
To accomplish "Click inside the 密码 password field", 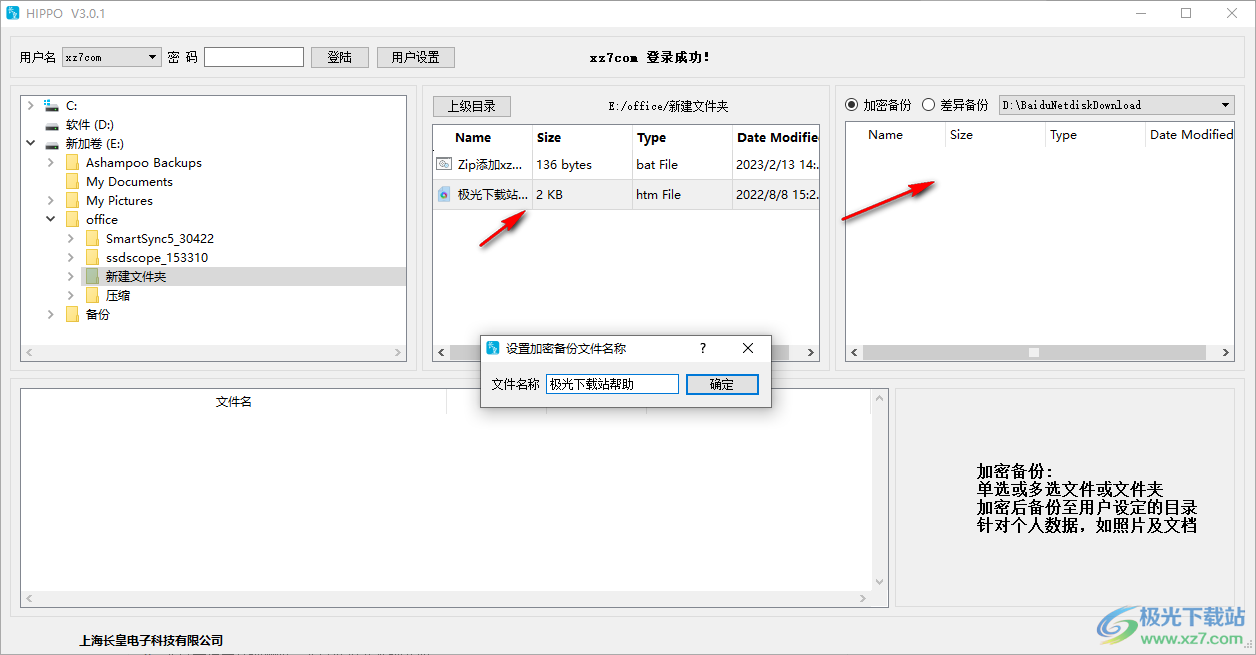I will 253,57.
